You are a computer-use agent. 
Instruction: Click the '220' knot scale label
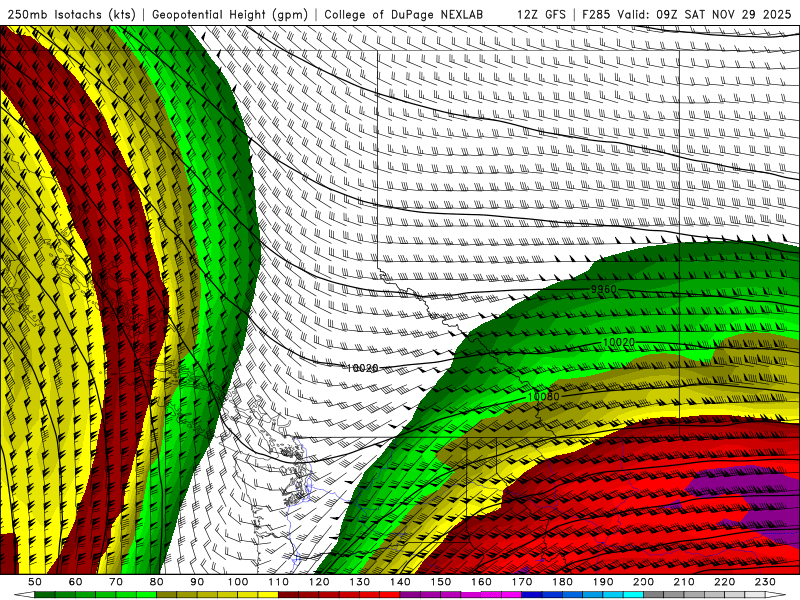tap(724, 582)
